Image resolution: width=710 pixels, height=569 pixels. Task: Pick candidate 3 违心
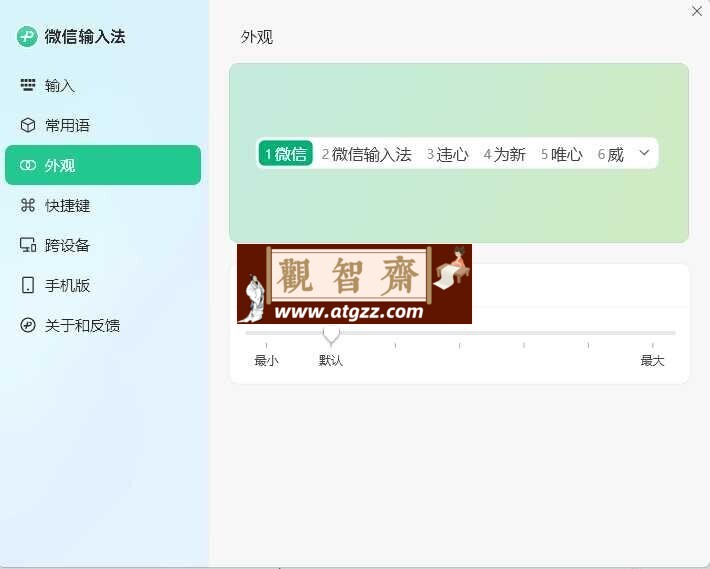tap(447, 154)
